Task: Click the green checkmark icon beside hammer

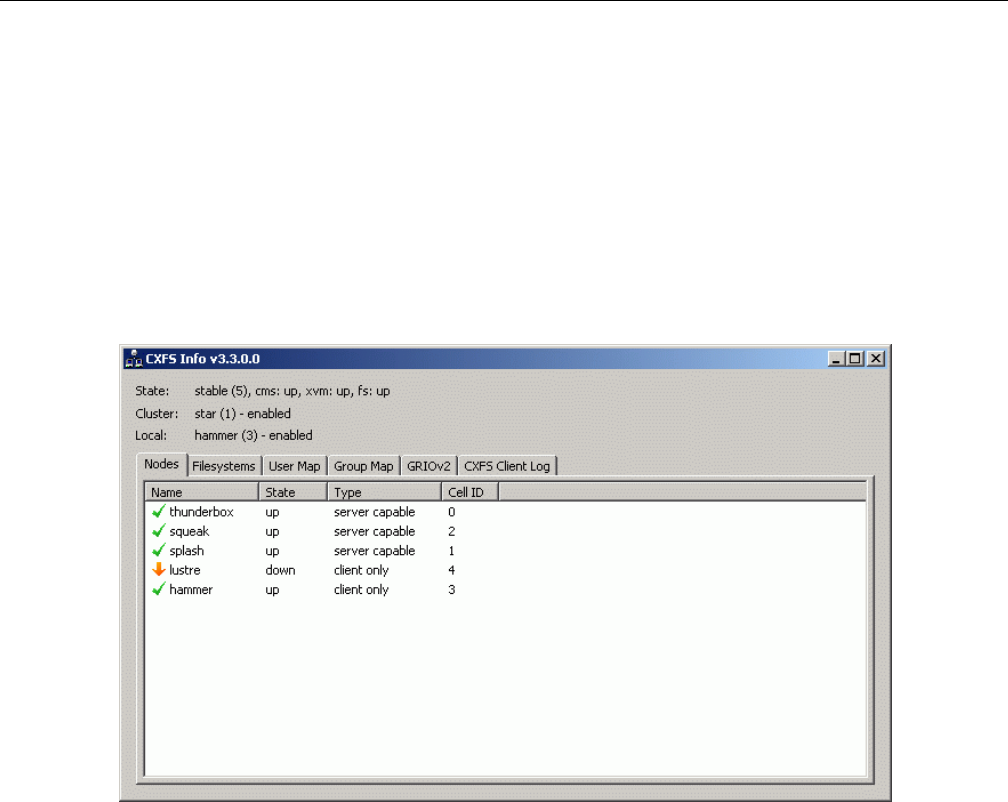Action: pos(159,589)
